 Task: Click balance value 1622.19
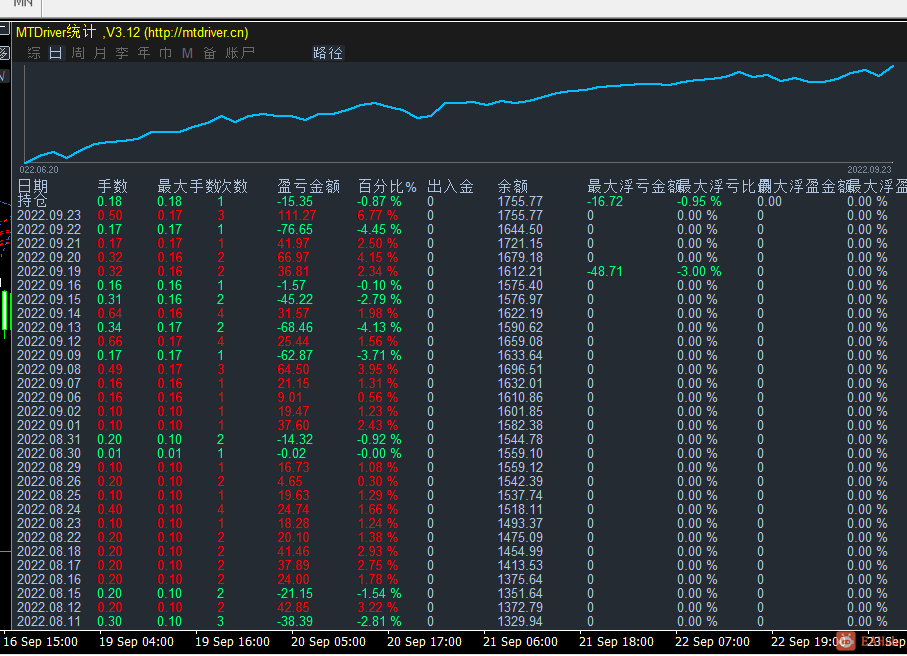(520, 313)
